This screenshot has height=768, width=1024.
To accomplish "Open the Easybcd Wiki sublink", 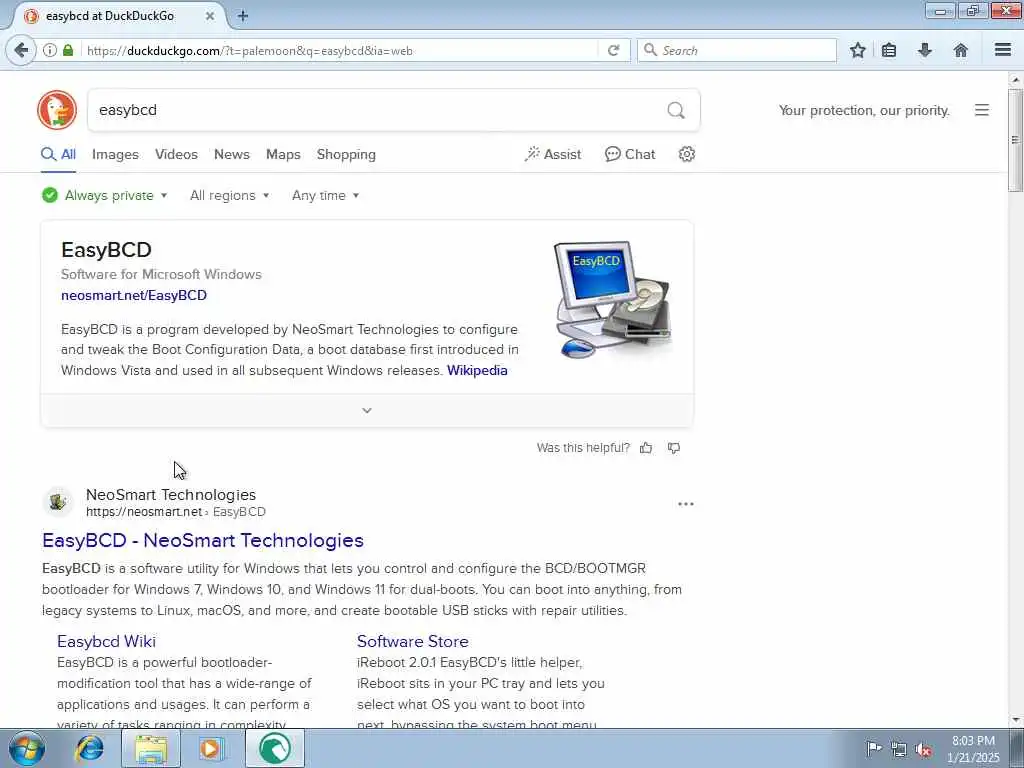I will point(106,641).
